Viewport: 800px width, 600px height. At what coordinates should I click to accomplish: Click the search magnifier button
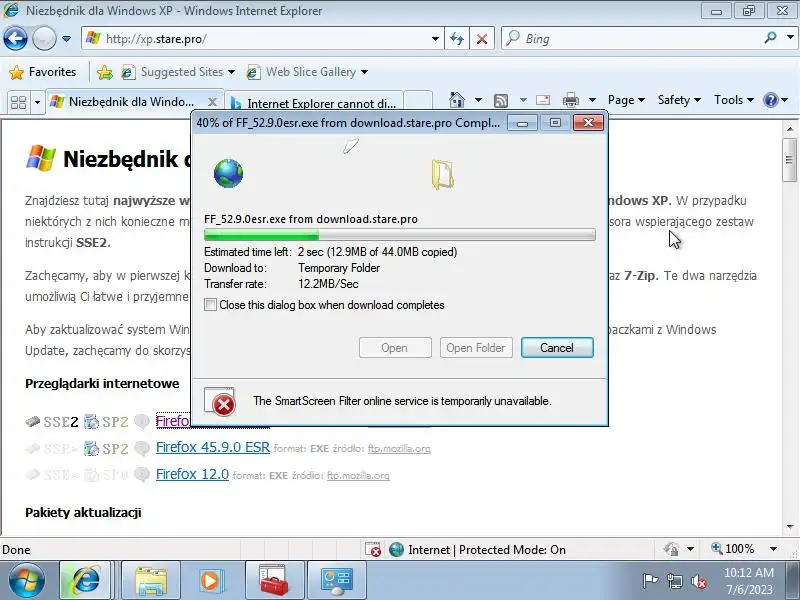(x=771, y=37)
